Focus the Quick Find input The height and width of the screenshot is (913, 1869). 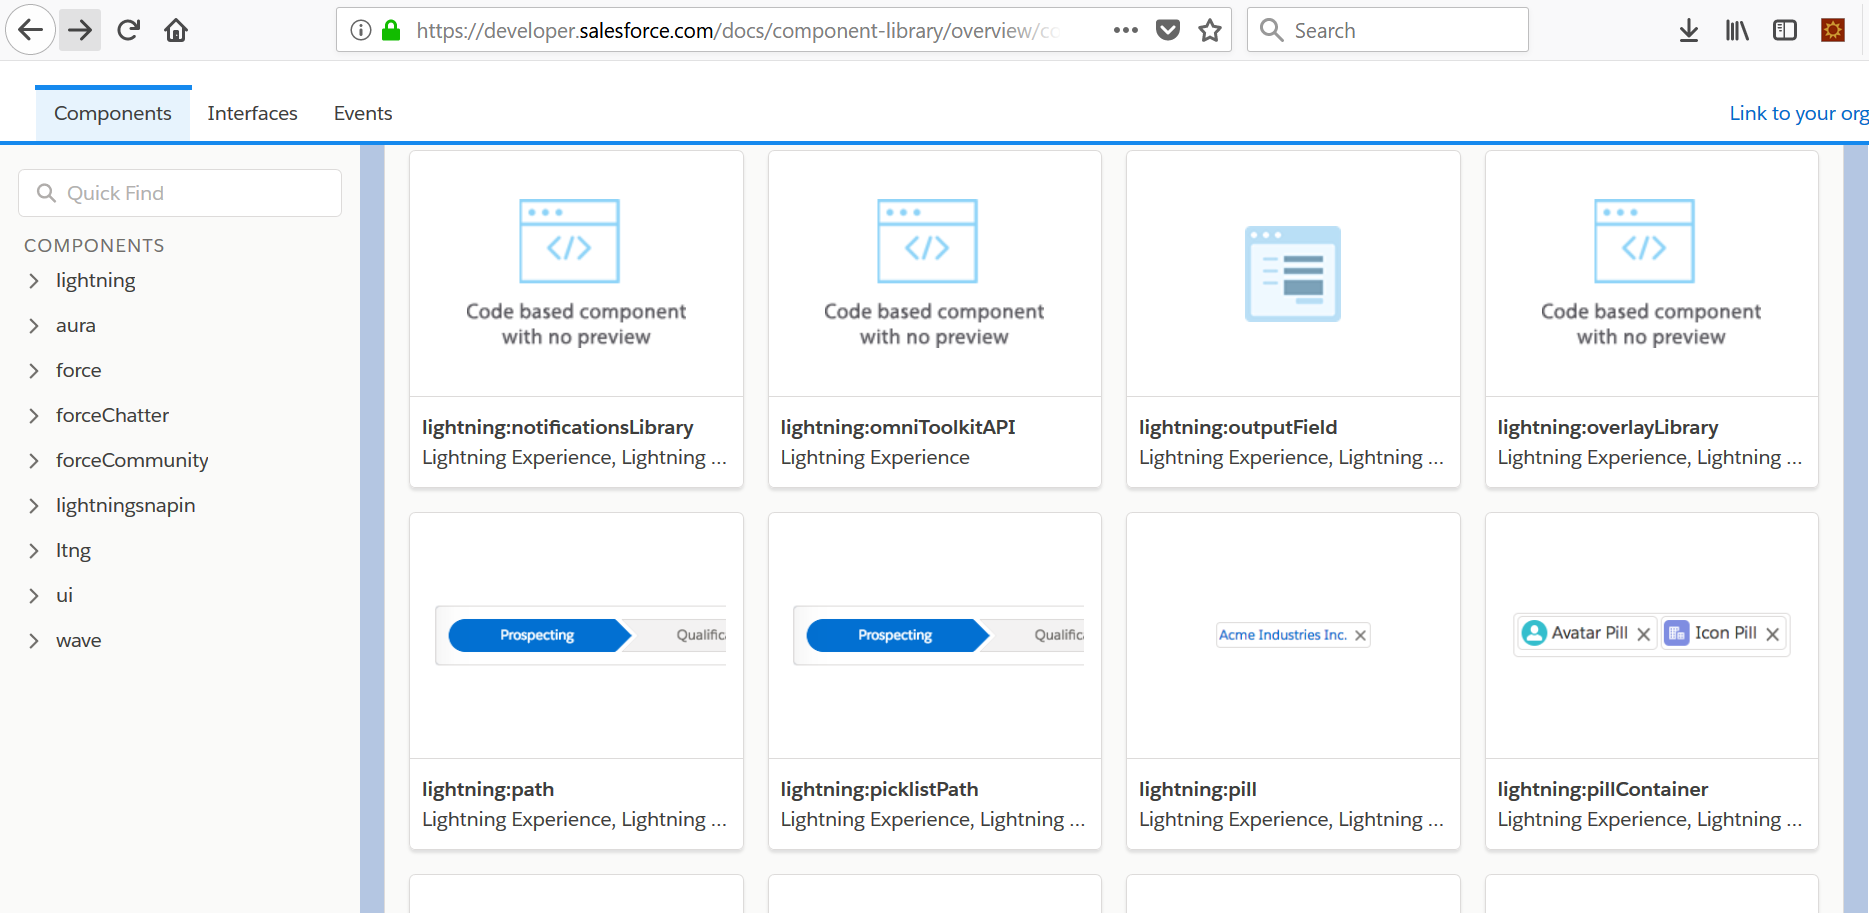[x=180, y=193]
